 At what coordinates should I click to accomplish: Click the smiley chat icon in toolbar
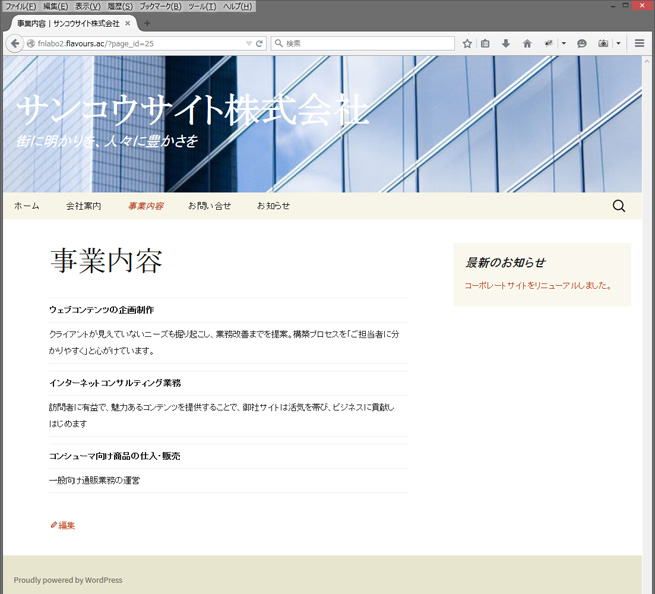582,44
